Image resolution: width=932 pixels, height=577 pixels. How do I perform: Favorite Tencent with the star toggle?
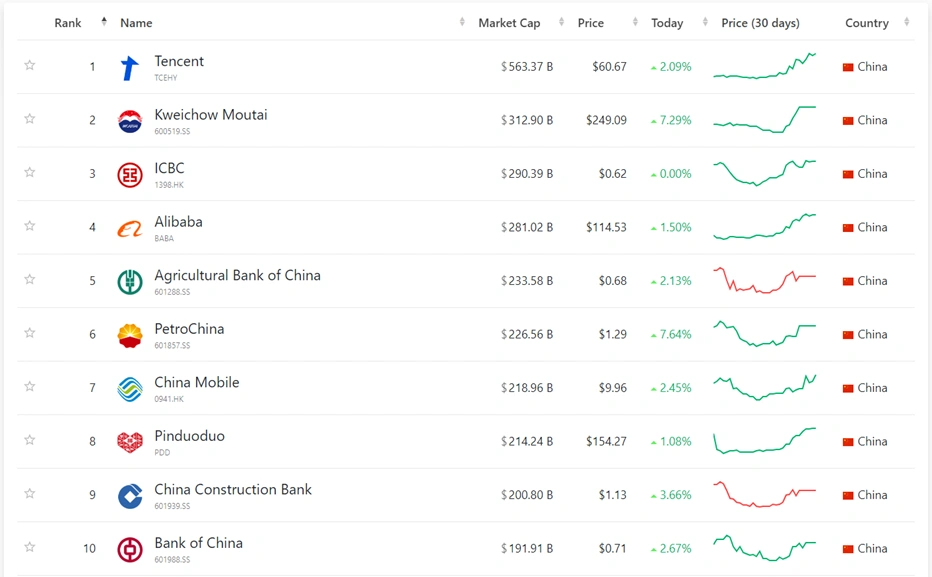pos(30,66)
